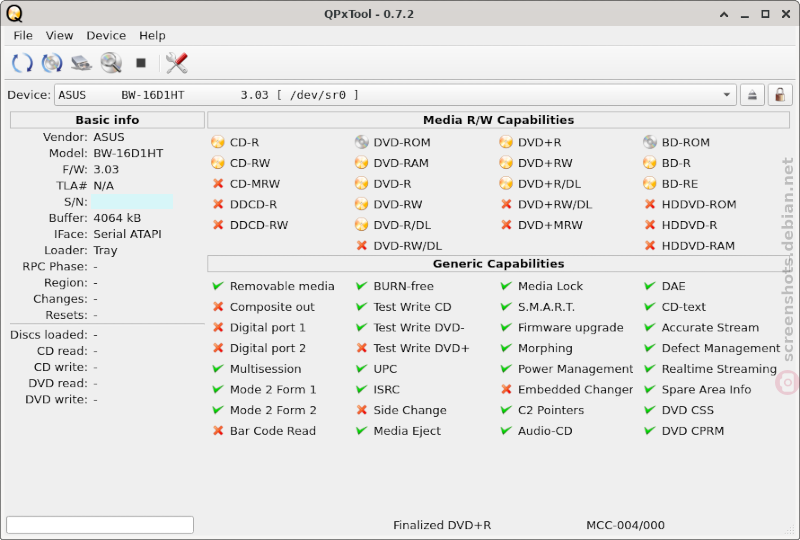Click the Generic Capabilities header
The width and height of the screenshot is (800, 540).
click(498, 264)
